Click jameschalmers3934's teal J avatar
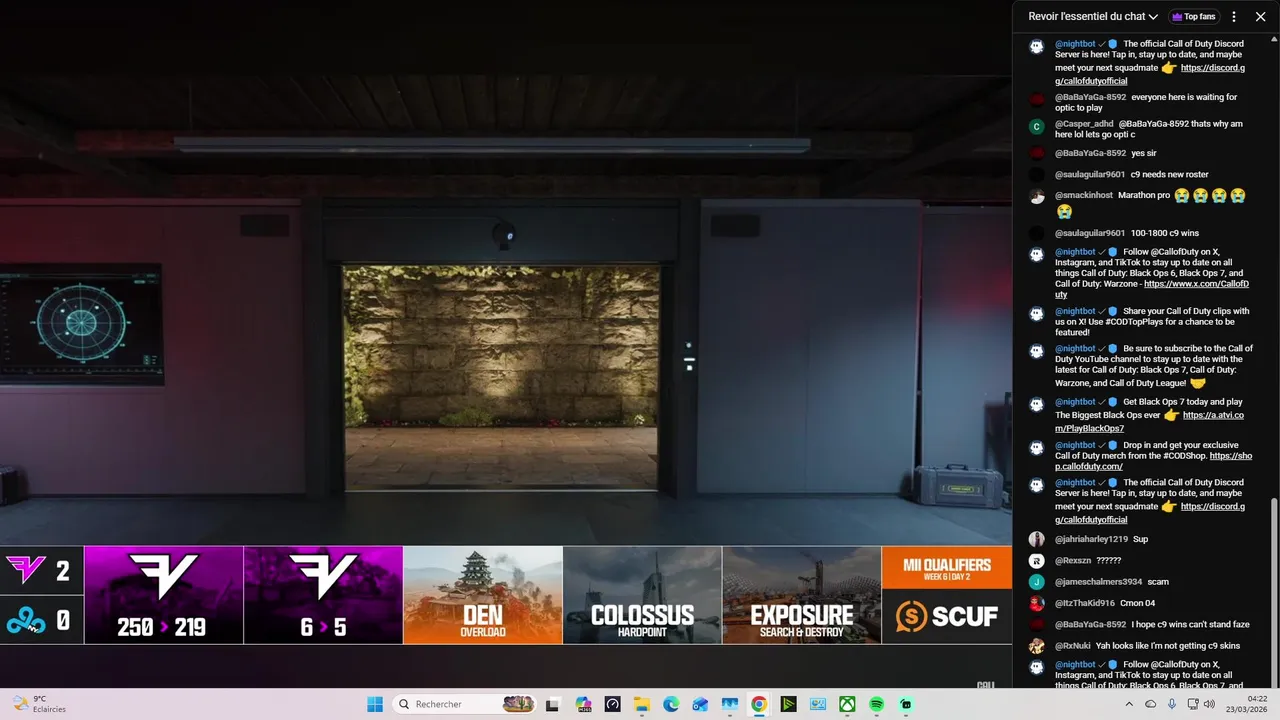The height and width of the screenshot is (720, 1280). (x=1037, y=582)
